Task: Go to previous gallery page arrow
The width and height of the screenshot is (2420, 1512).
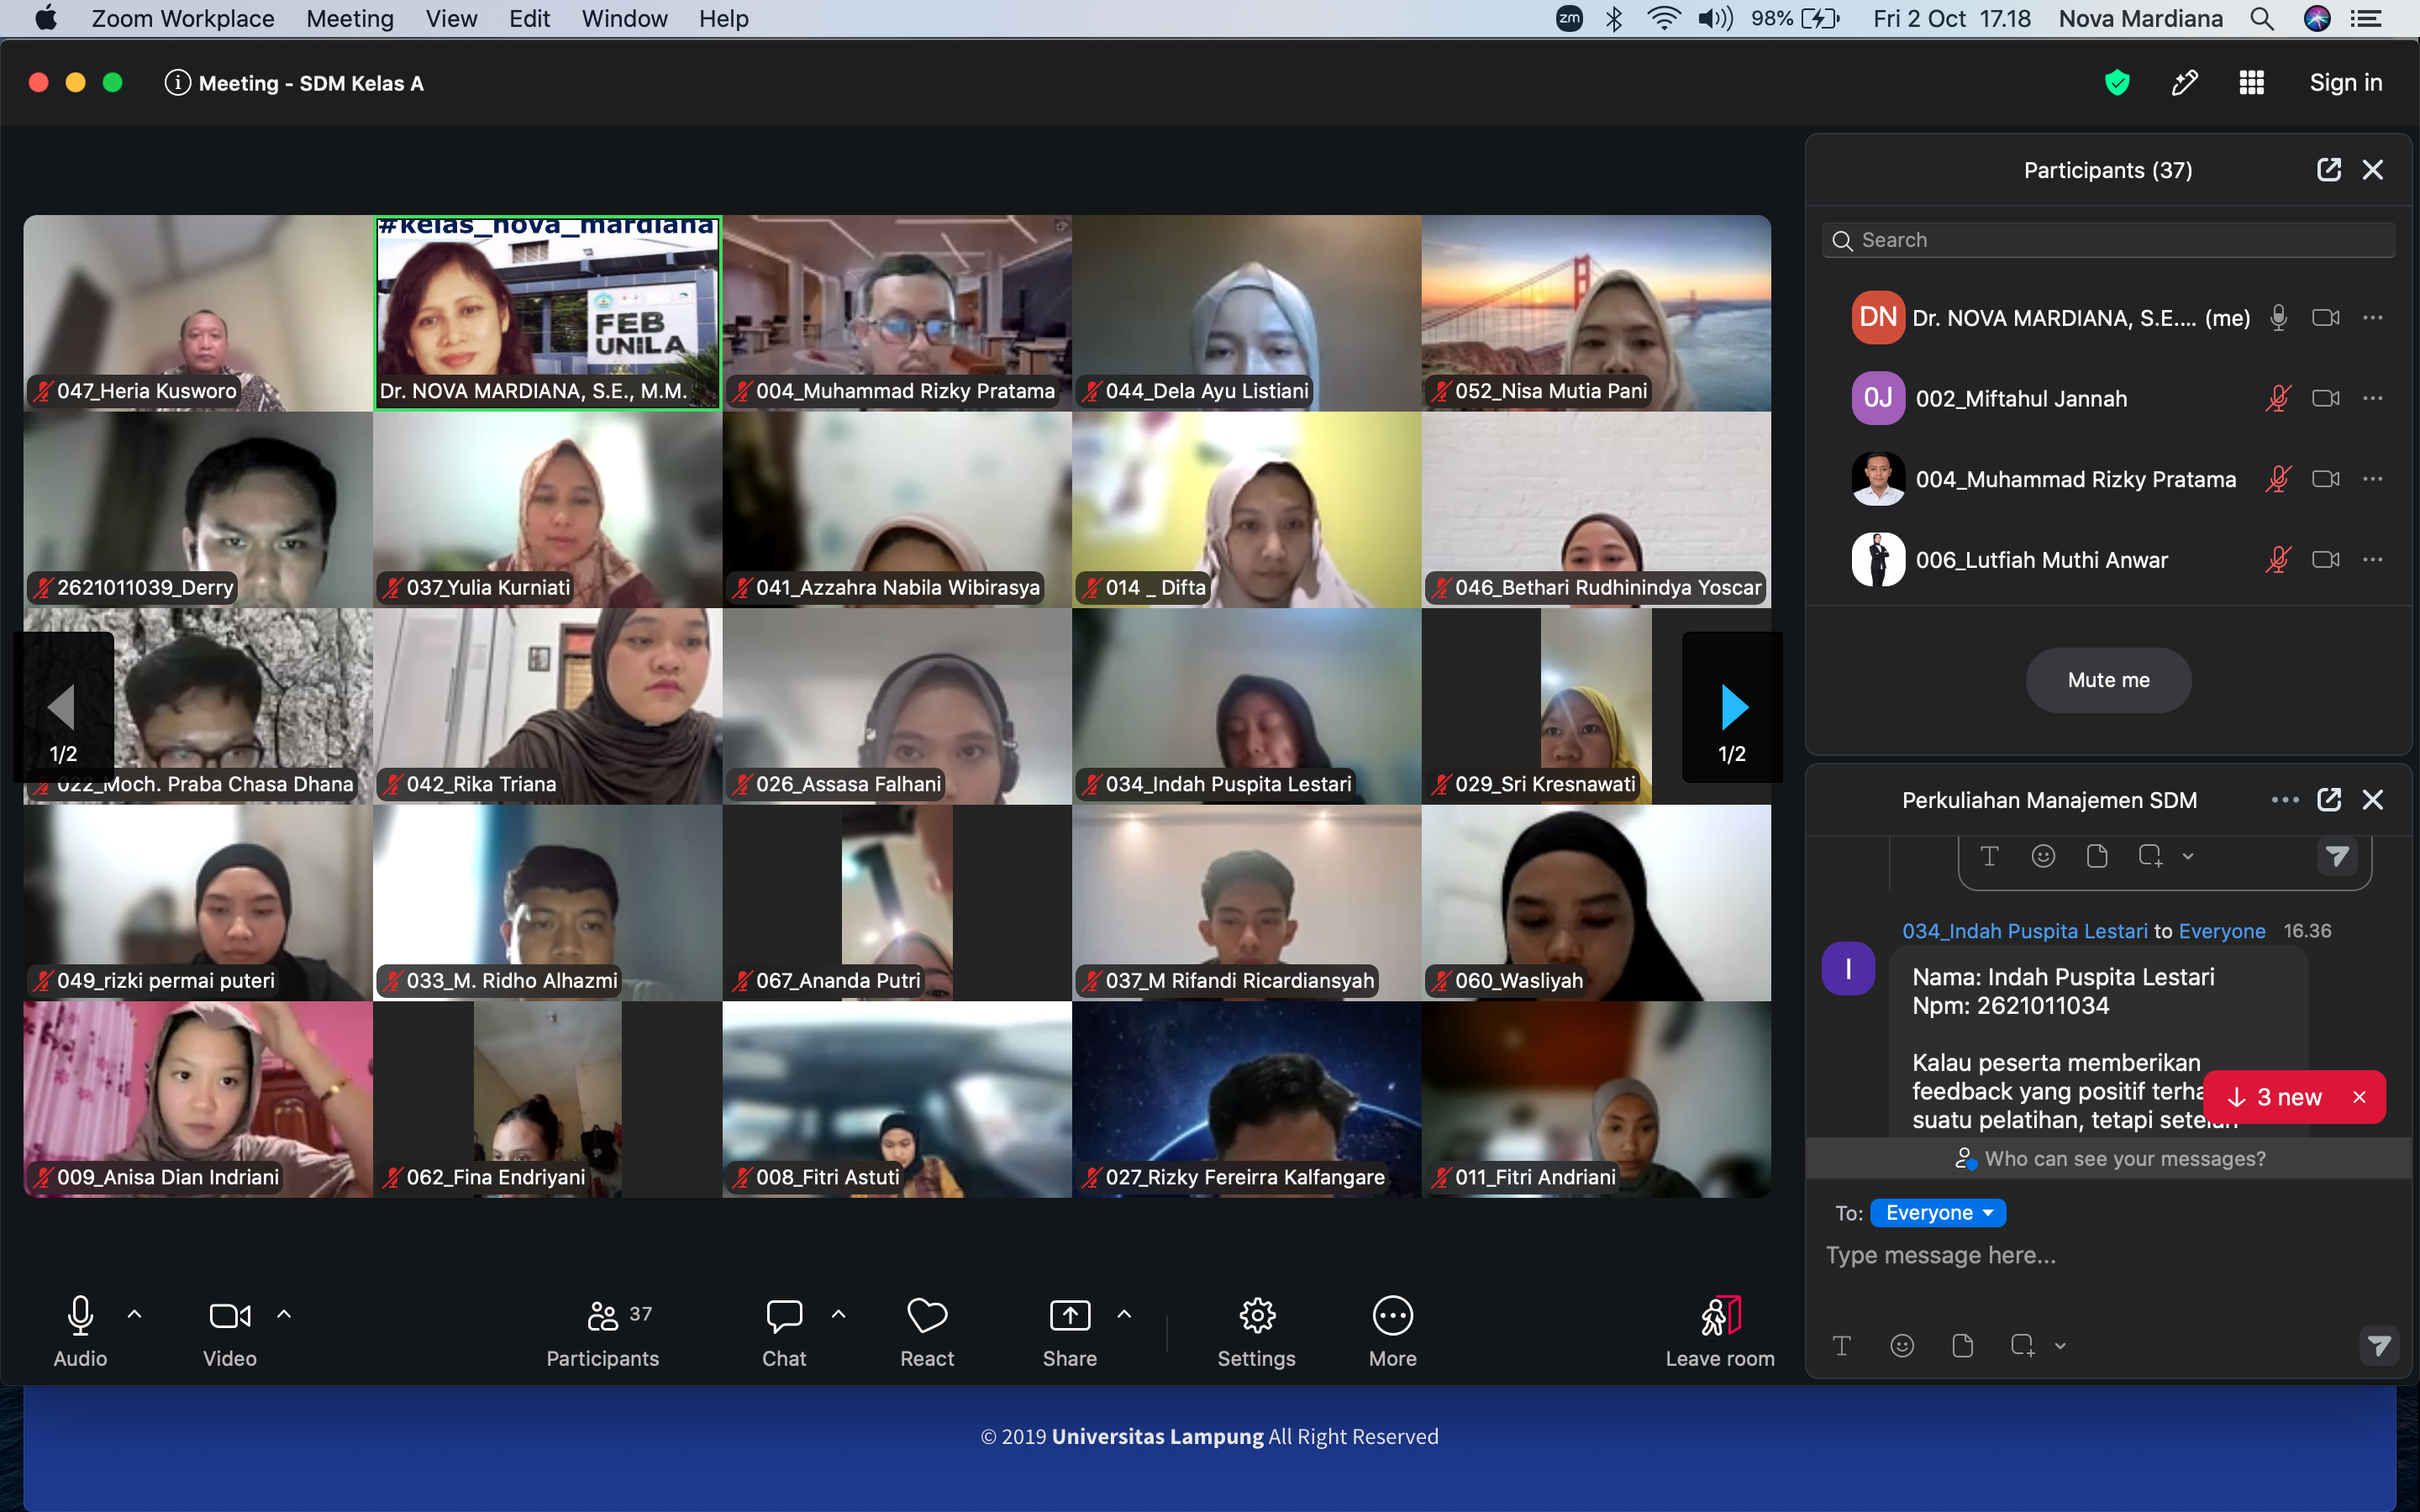Action: pos(63,708)
